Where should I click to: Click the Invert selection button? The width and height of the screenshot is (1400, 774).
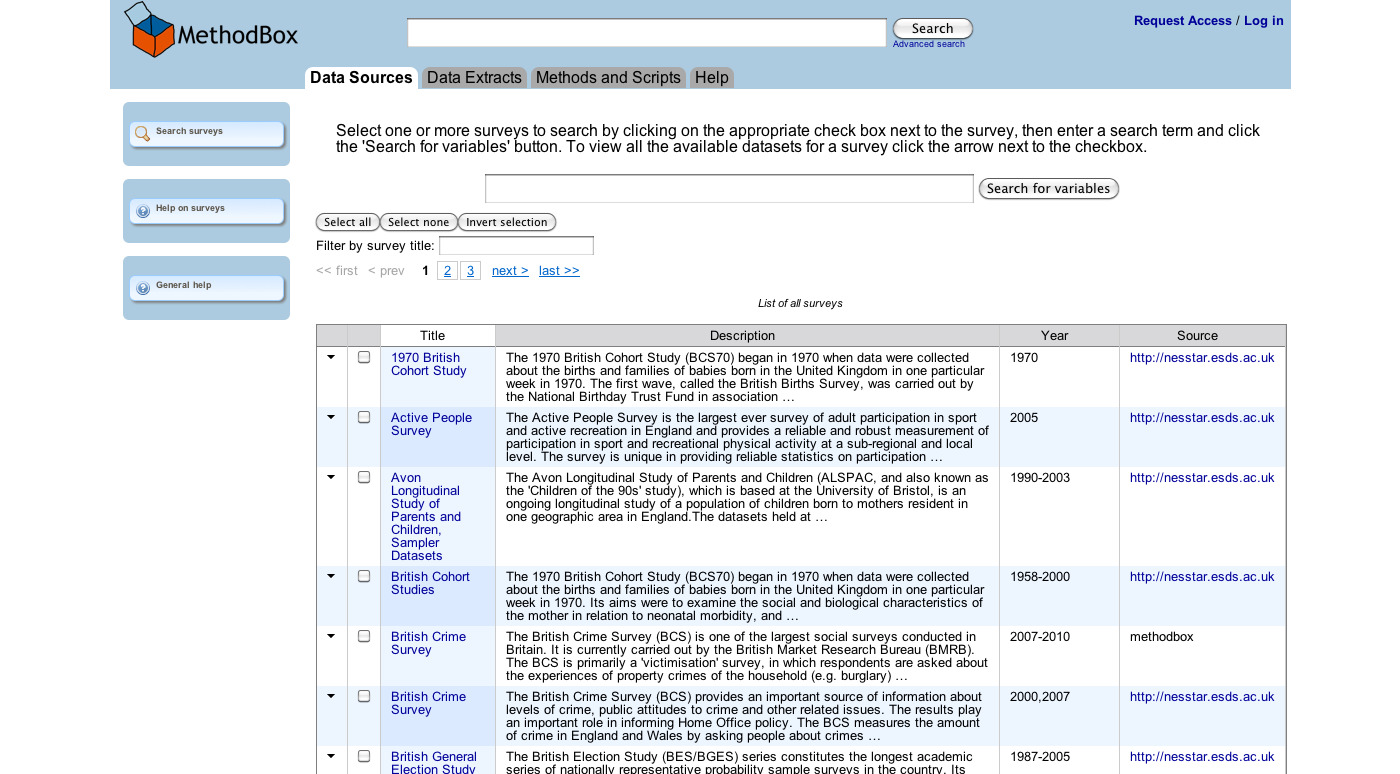[x=509, y=222]
